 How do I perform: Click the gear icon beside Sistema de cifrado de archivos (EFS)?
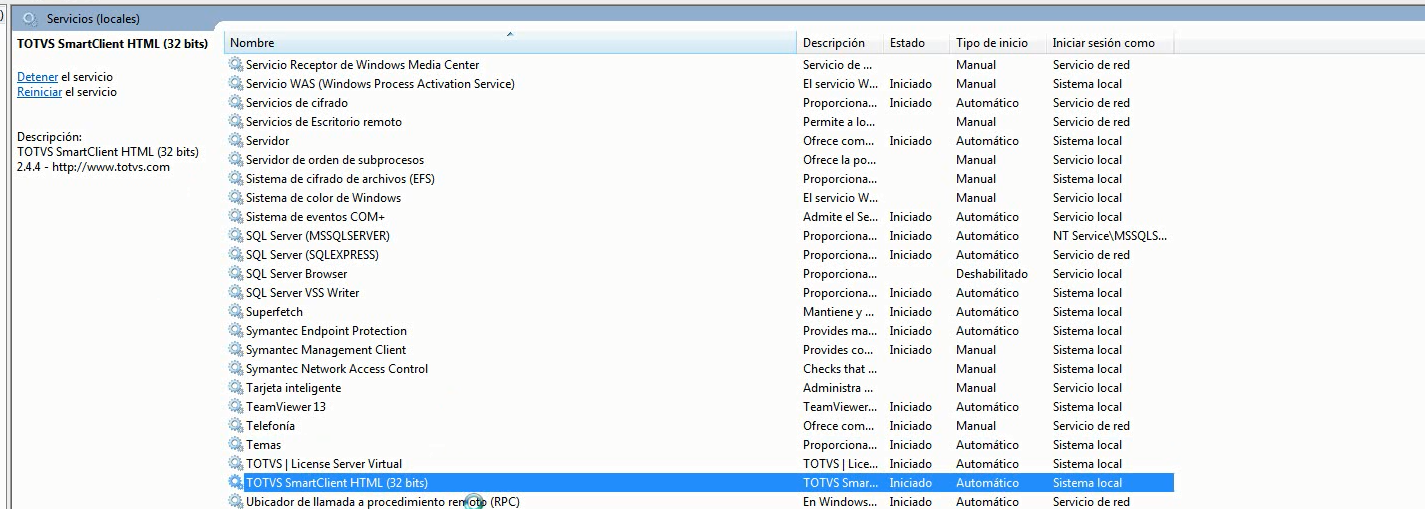coord(236,179)
